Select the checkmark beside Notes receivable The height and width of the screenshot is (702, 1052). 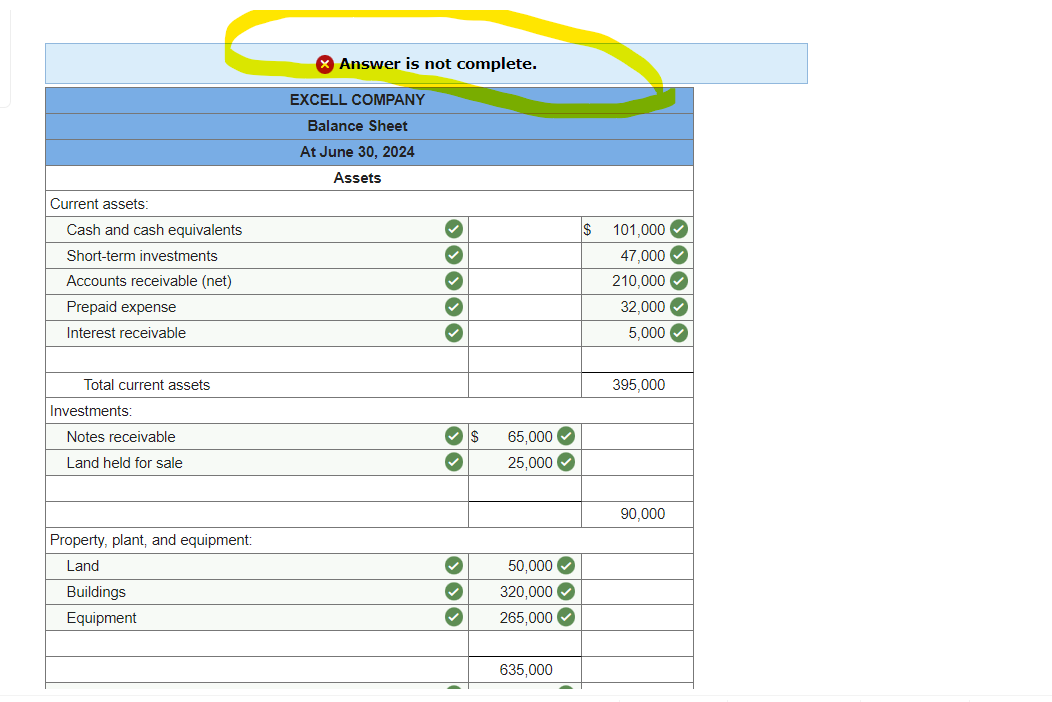click(x=453, y=437)
